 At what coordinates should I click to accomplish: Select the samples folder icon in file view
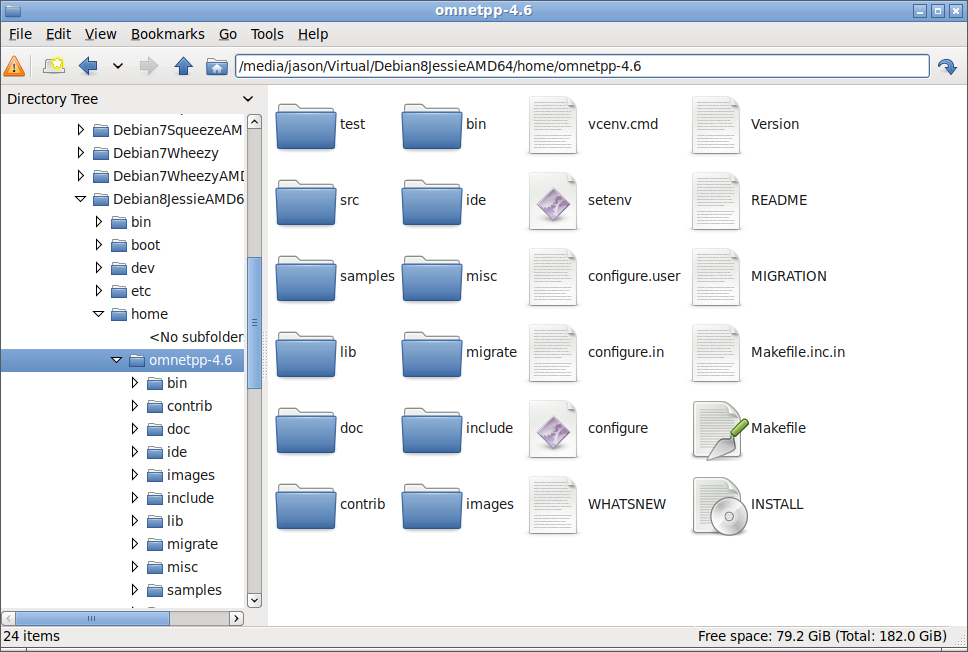point(306,278)
